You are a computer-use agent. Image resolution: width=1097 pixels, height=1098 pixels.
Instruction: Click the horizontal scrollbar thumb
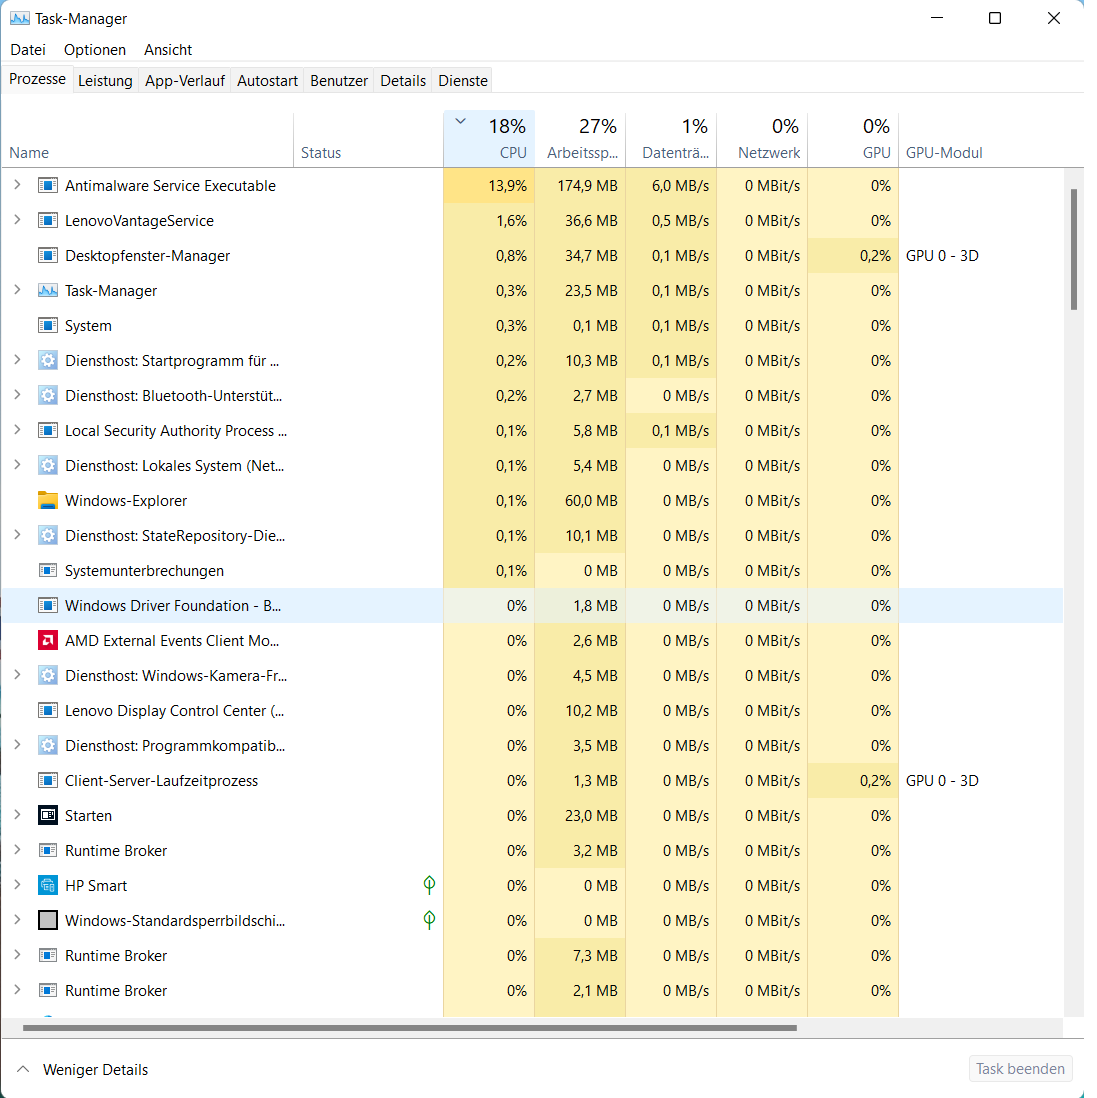(x=410, y=1028)
